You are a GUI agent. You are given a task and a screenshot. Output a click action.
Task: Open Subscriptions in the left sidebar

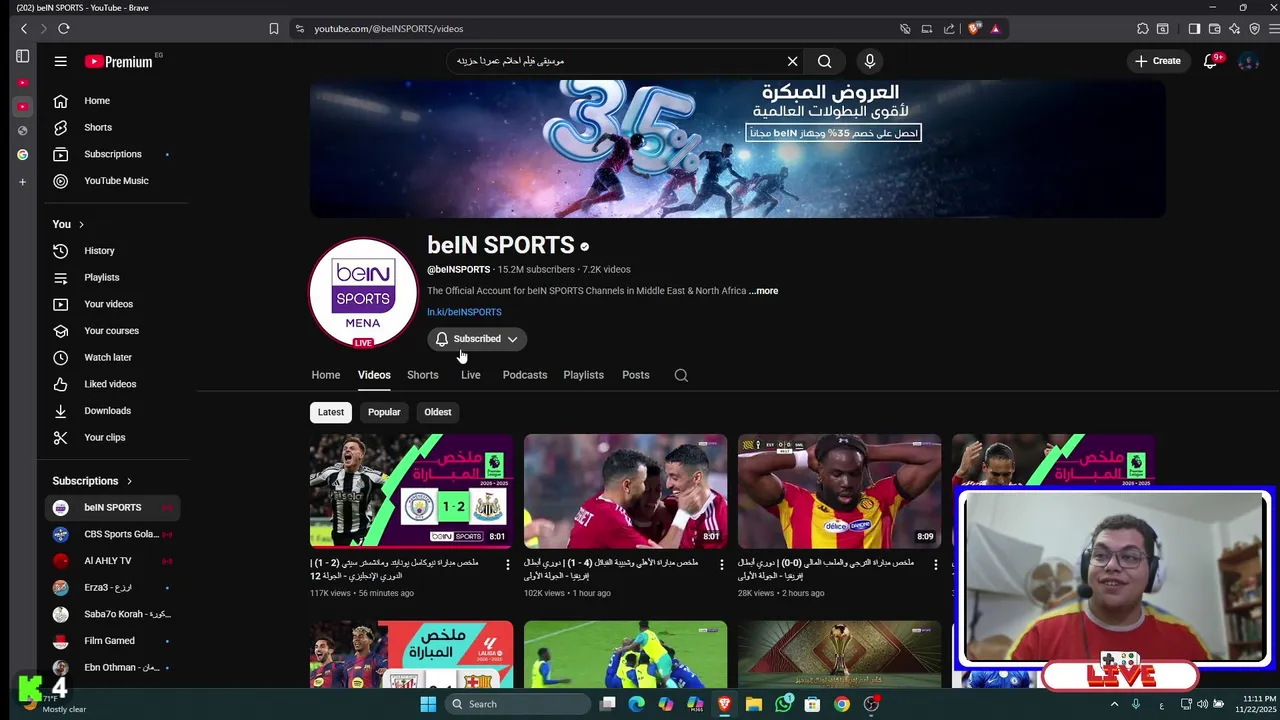click(112, 154)
